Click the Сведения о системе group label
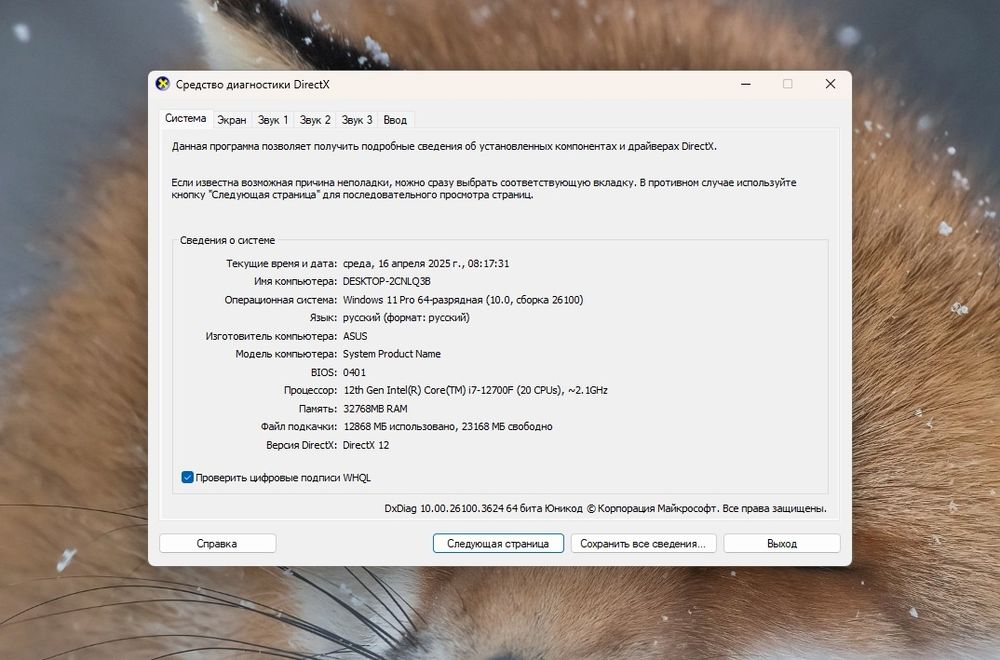This screenshot has height=660, width=1000. 228,240
